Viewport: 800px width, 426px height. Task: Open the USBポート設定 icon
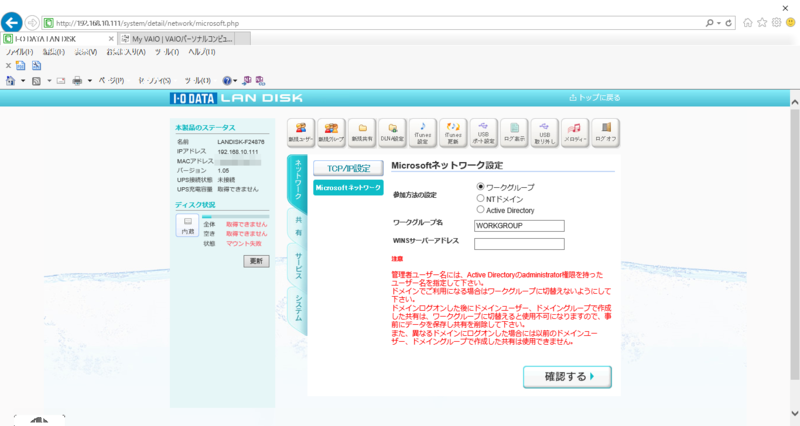[x=483, y=133]
